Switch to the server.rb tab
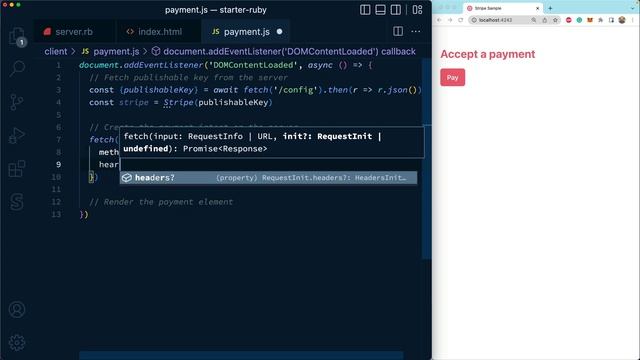The height and width of the screenshot is (360, 640). pos(68,31)
